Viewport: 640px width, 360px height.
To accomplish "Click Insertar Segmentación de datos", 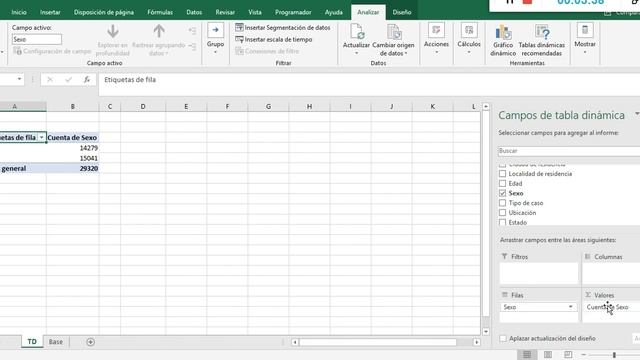I will tap(283, 28).
